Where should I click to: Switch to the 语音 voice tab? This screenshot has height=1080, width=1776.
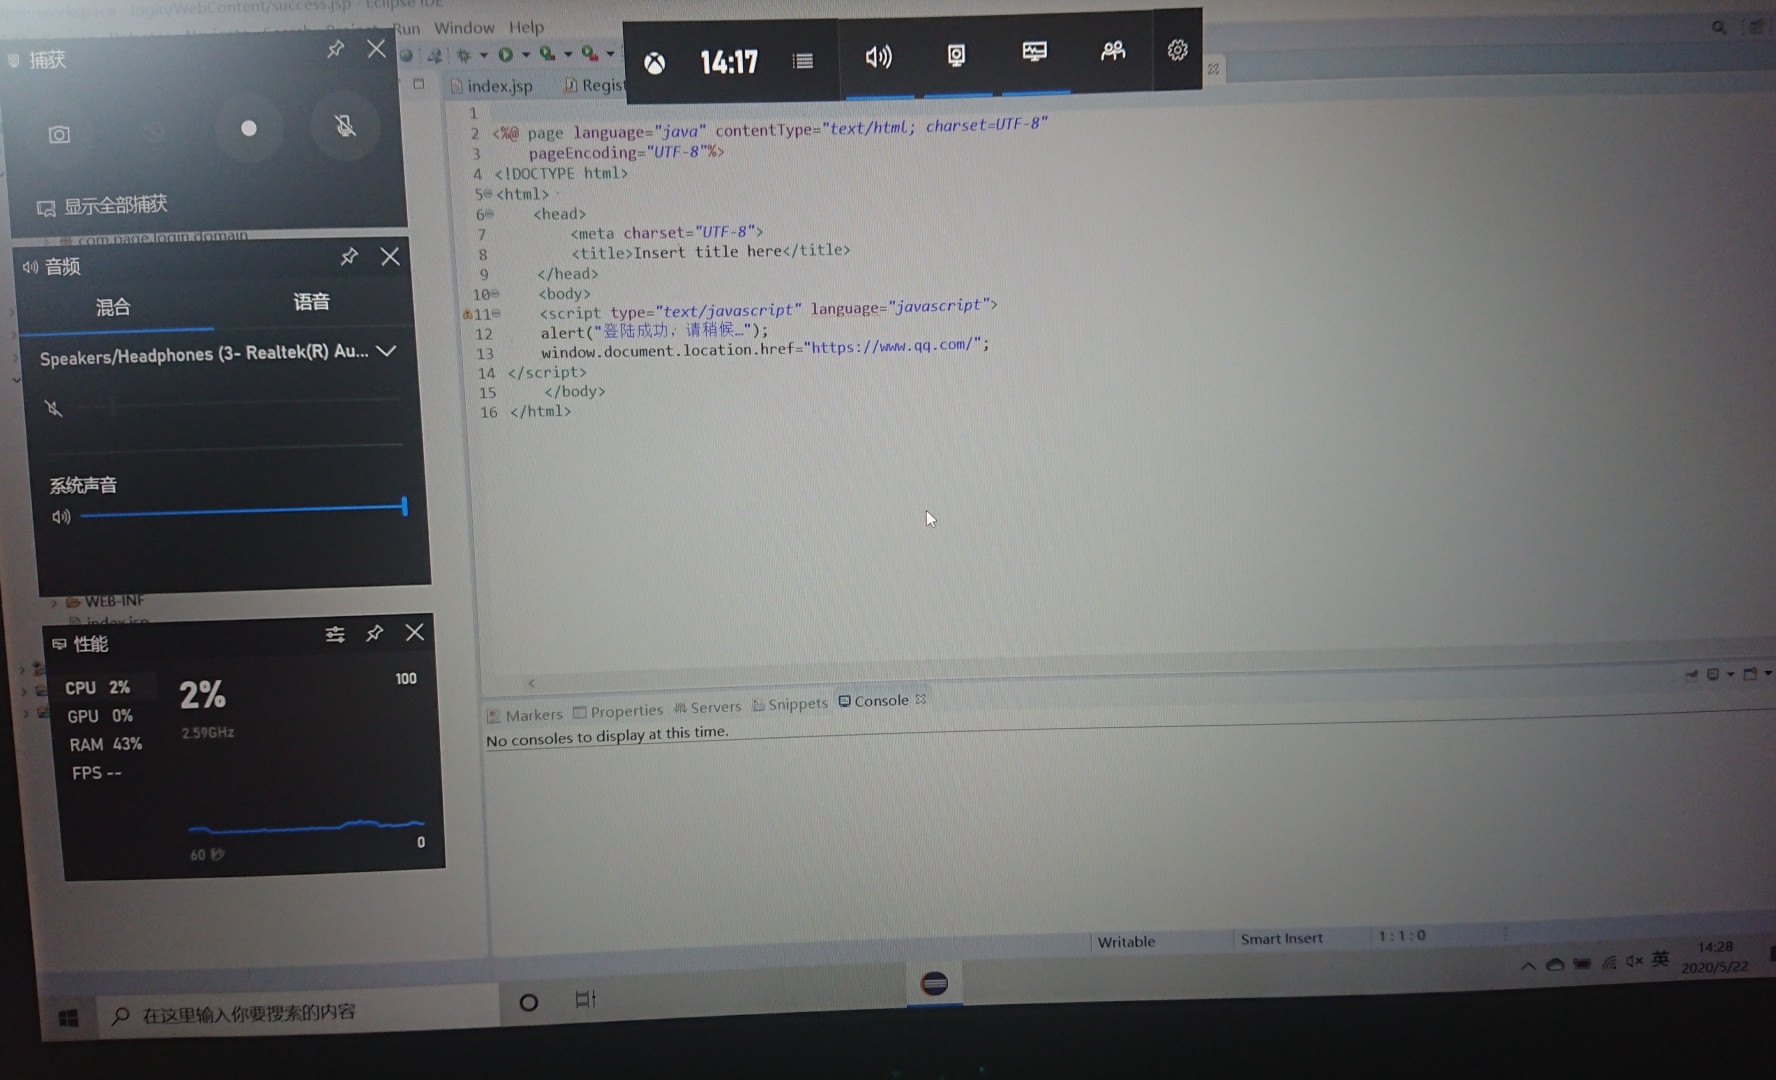311,302
